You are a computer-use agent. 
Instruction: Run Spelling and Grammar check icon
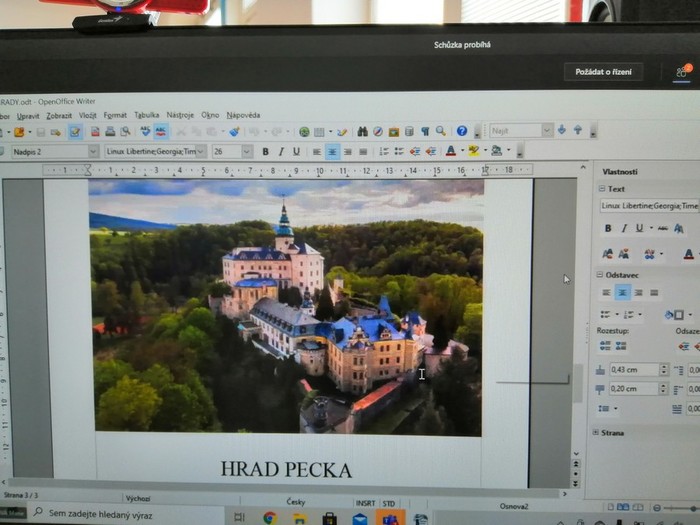[x=145, y=131]
